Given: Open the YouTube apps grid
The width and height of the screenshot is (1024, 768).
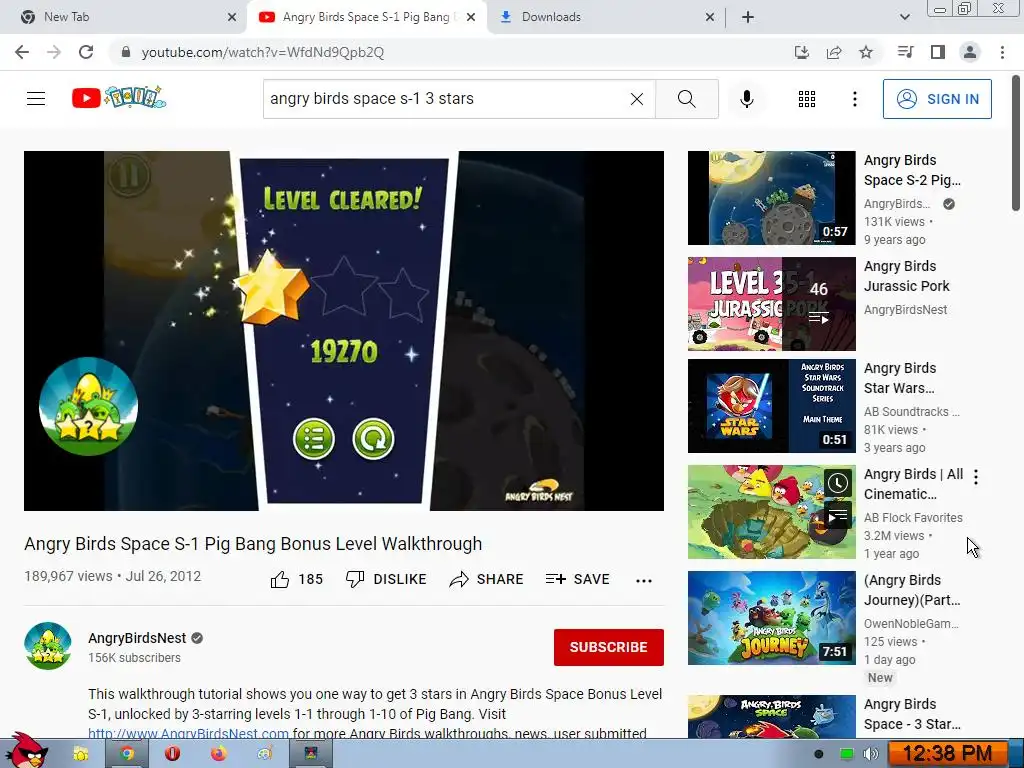Looking at the screenshot, I should point(807,99).
